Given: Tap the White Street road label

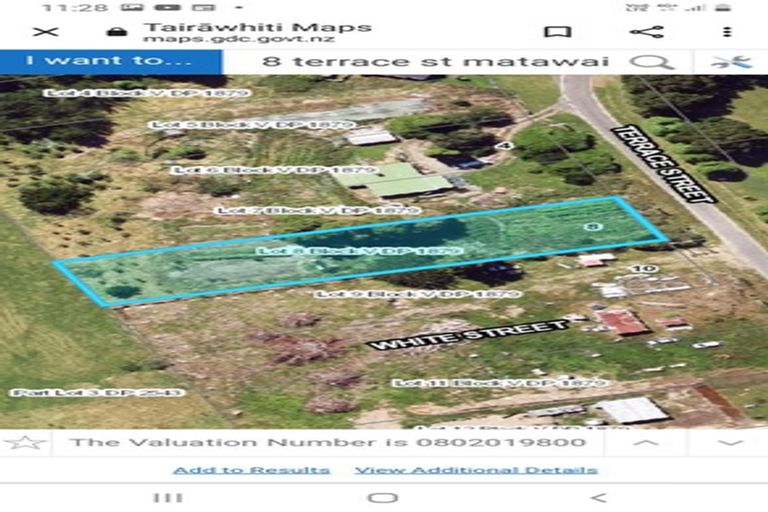Looking at the screenshot, I should click(x=469, y=335).
